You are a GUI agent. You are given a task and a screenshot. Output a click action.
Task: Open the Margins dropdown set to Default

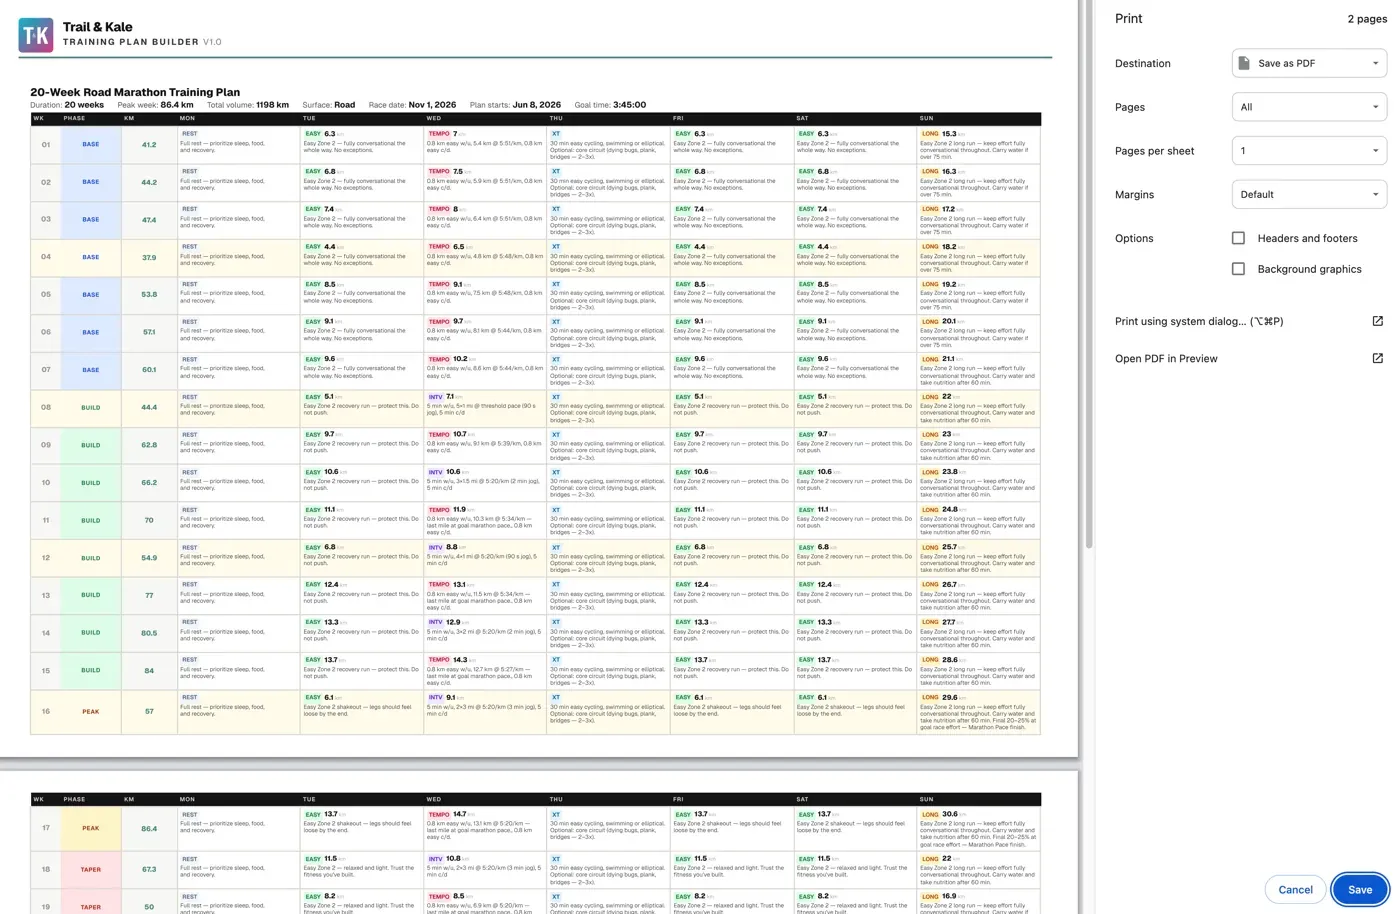point(1309,194)
